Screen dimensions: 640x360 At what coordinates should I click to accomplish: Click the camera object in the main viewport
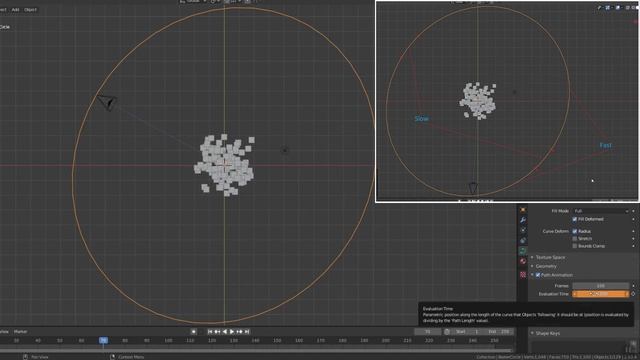[107, 102]
